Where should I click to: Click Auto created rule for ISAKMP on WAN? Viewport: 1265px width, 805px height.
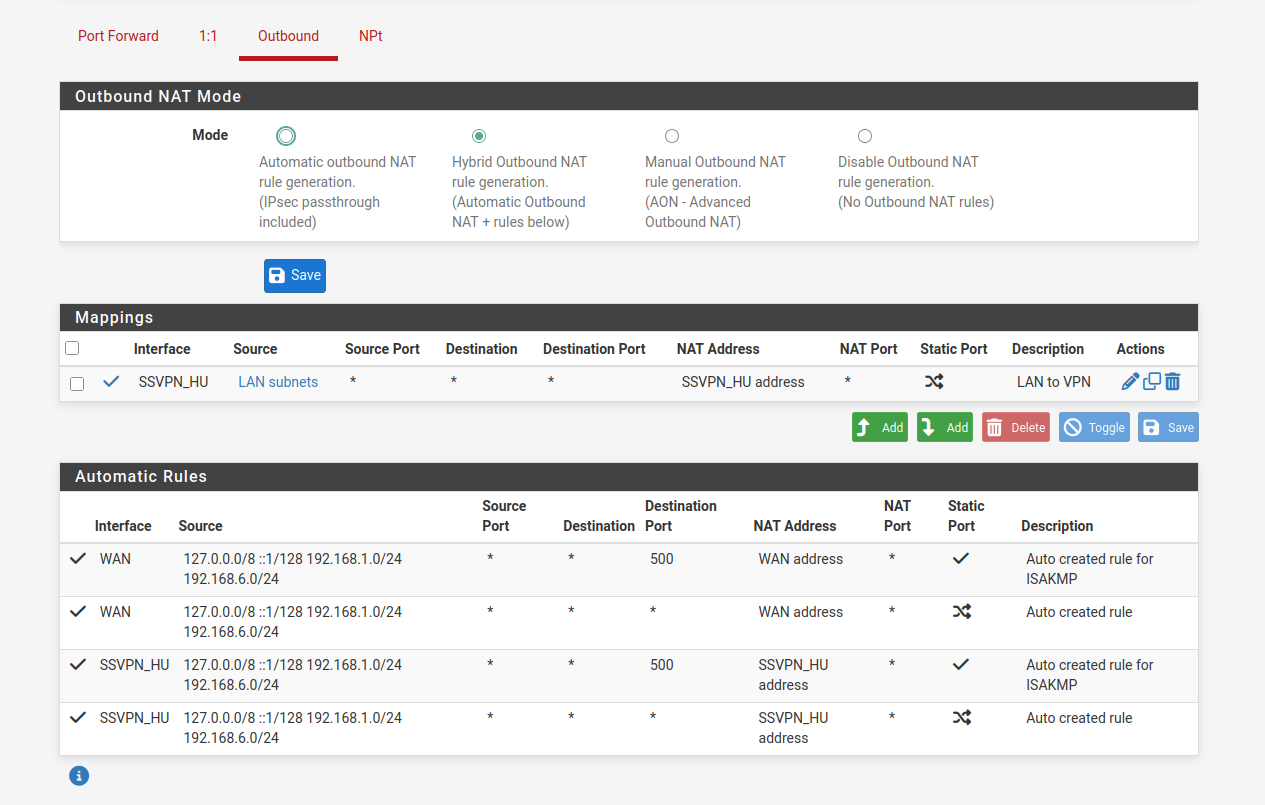1090,569
